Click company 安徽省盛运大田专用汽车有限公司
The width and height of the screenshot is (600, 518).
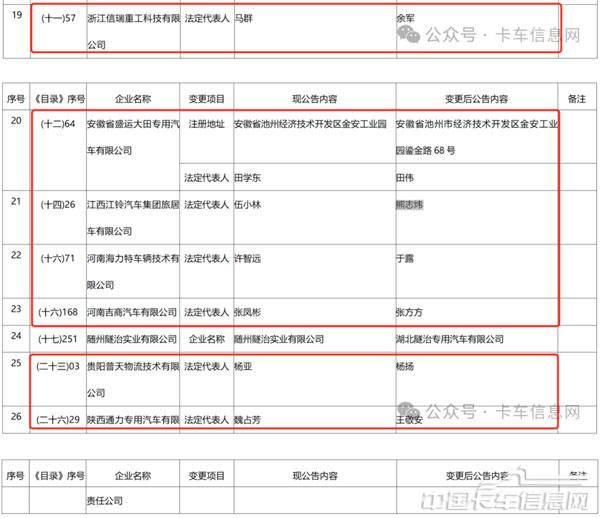click(x=133, y=137)
